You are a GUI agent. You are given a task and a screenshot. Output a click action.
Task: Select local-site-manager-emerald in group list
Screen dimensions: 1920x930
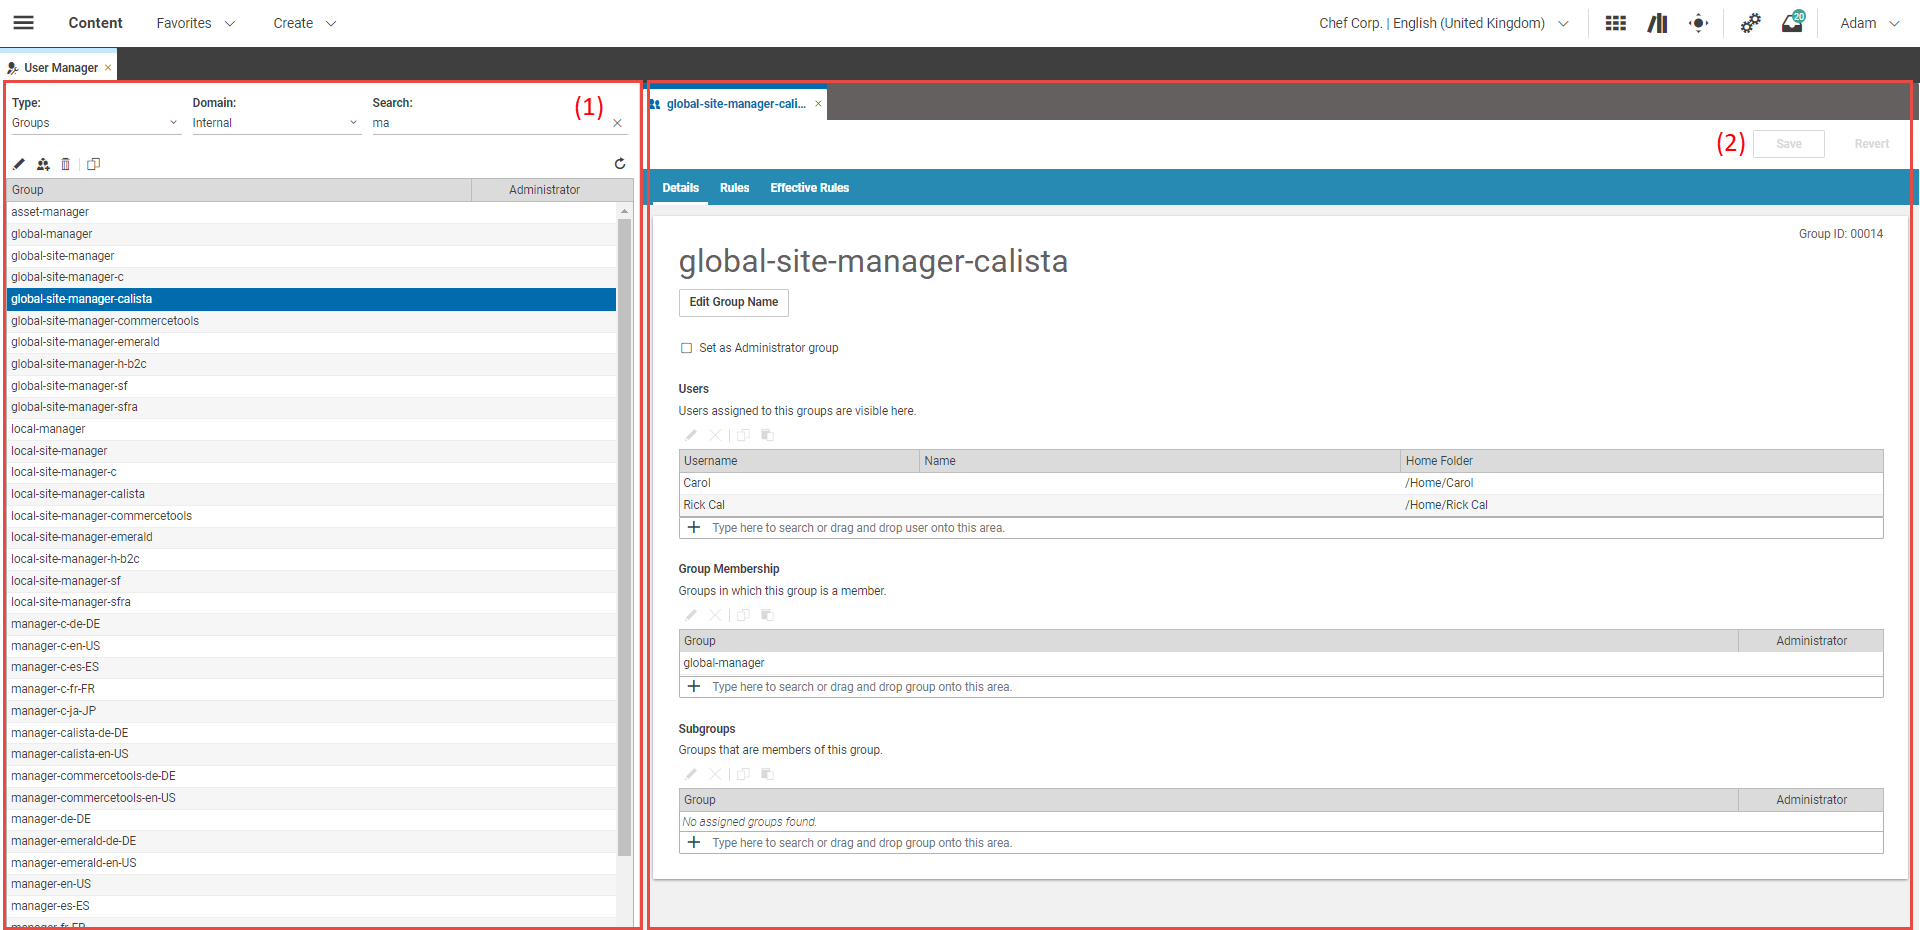pos(82,537)
